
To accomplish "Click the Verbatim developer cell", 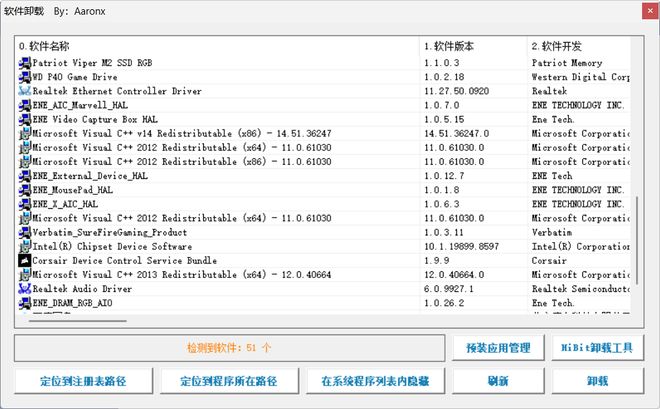I will tap(552, 232).
